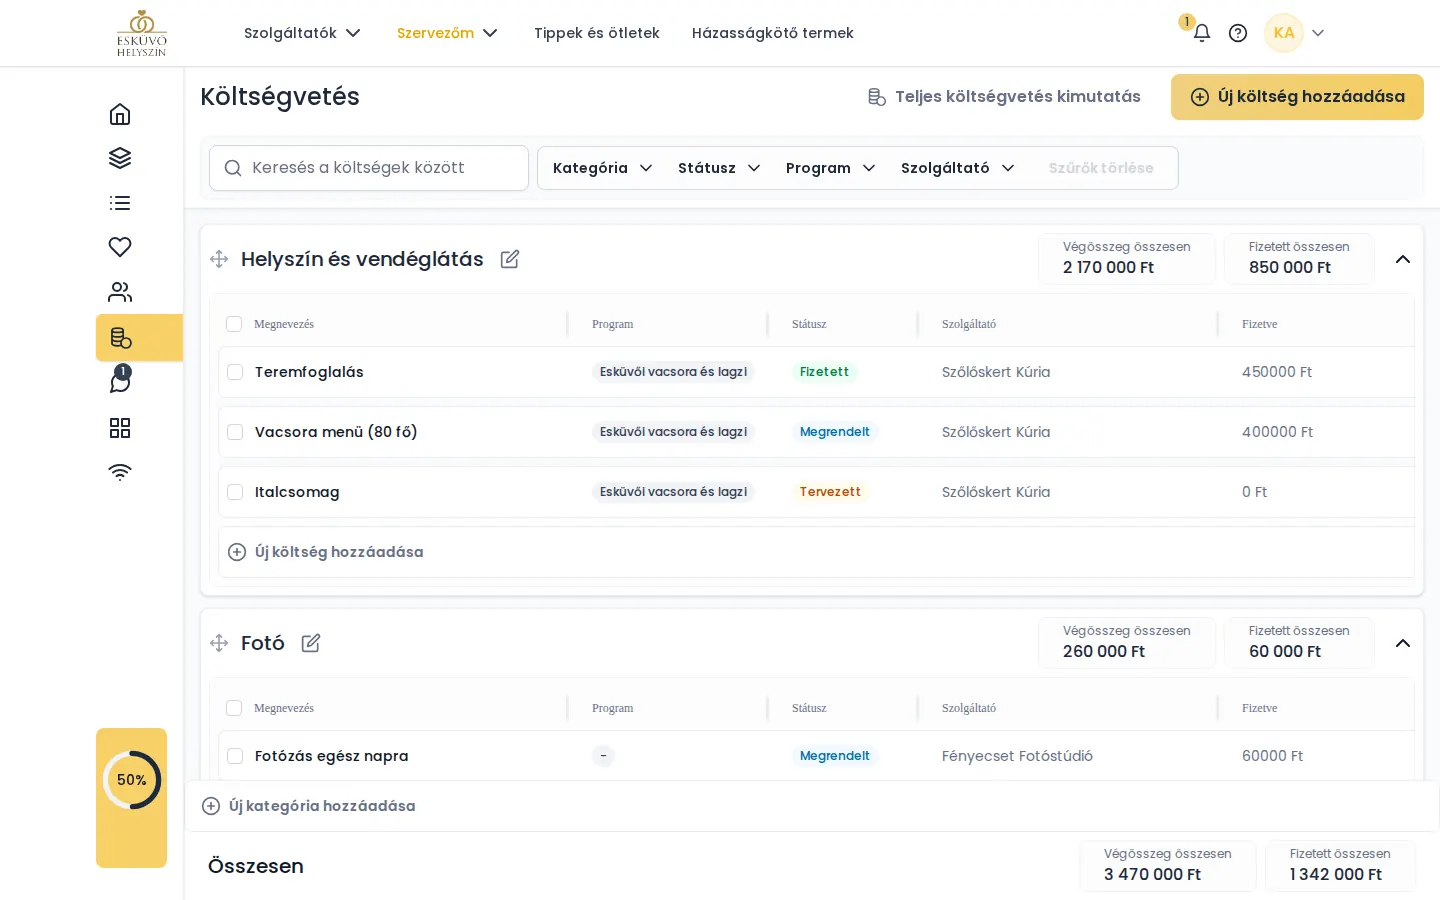
Task: Click the 450000 Ft paid amount
Action: 1277,372
